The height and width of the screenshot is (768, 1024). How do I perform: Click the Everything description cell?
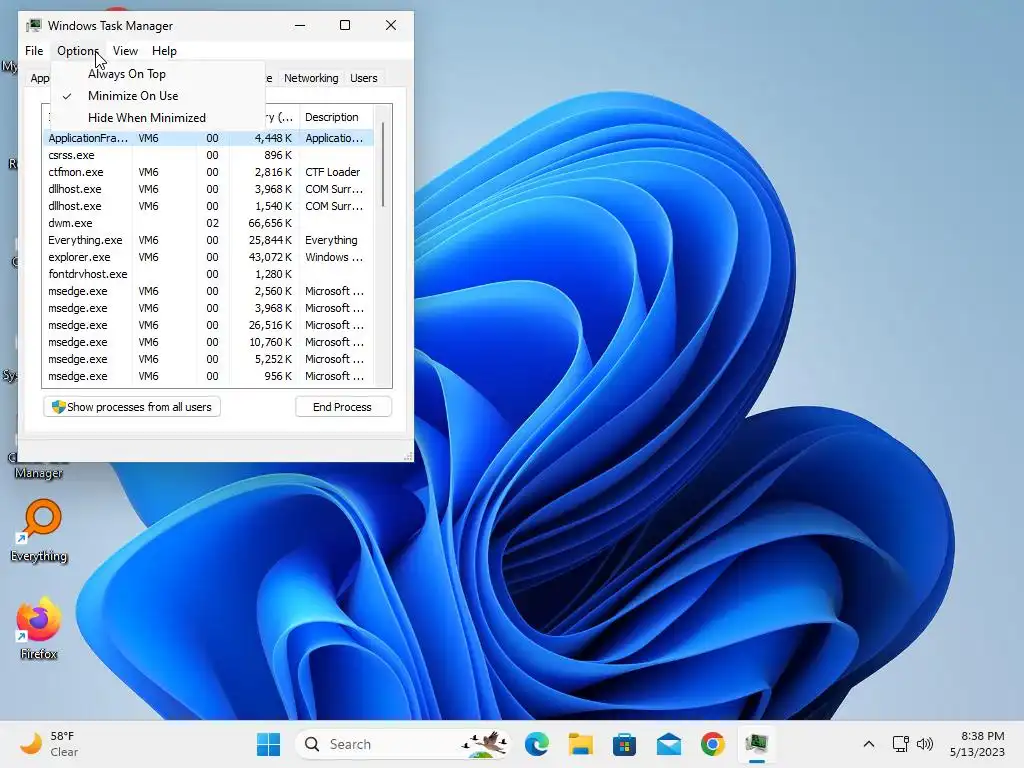coord(331,240)
